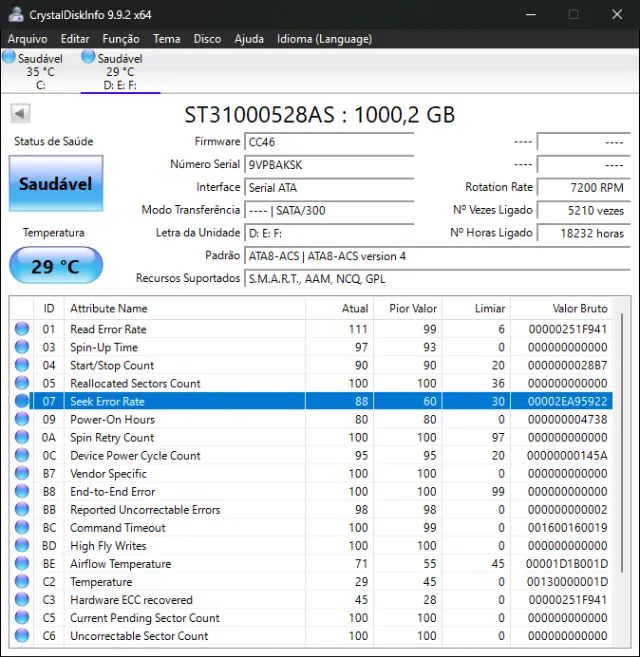
Task: Click the SMART attribute list vertical scrollbar
Action: pos(622,442)
